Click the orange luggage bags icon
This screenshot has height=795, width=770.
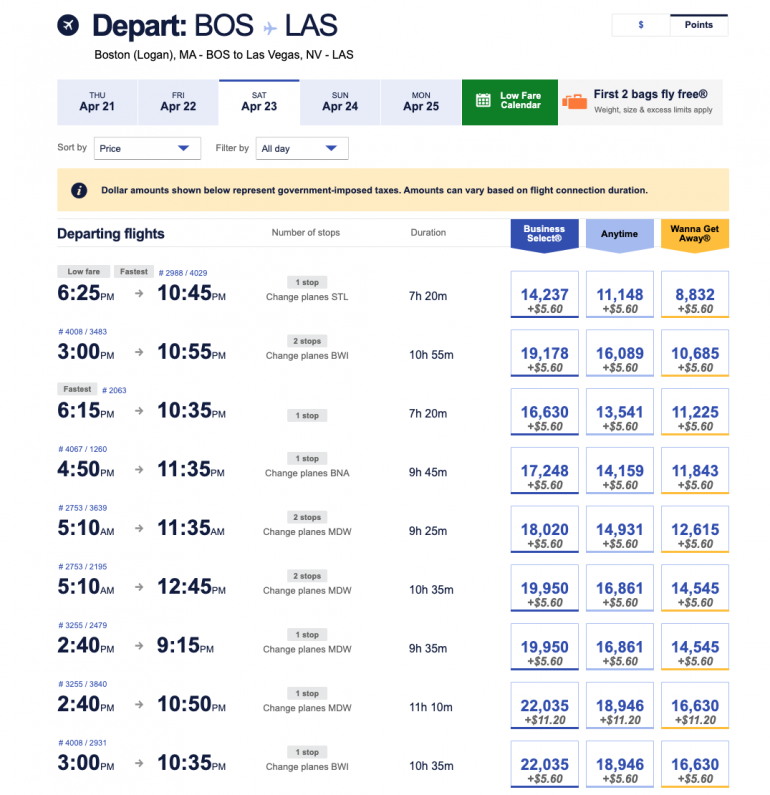click(x=574, y=101)
